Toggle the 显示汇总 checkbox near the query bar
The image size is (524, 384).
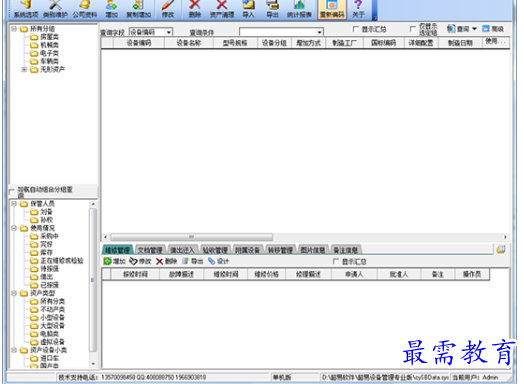click(356, 29)
